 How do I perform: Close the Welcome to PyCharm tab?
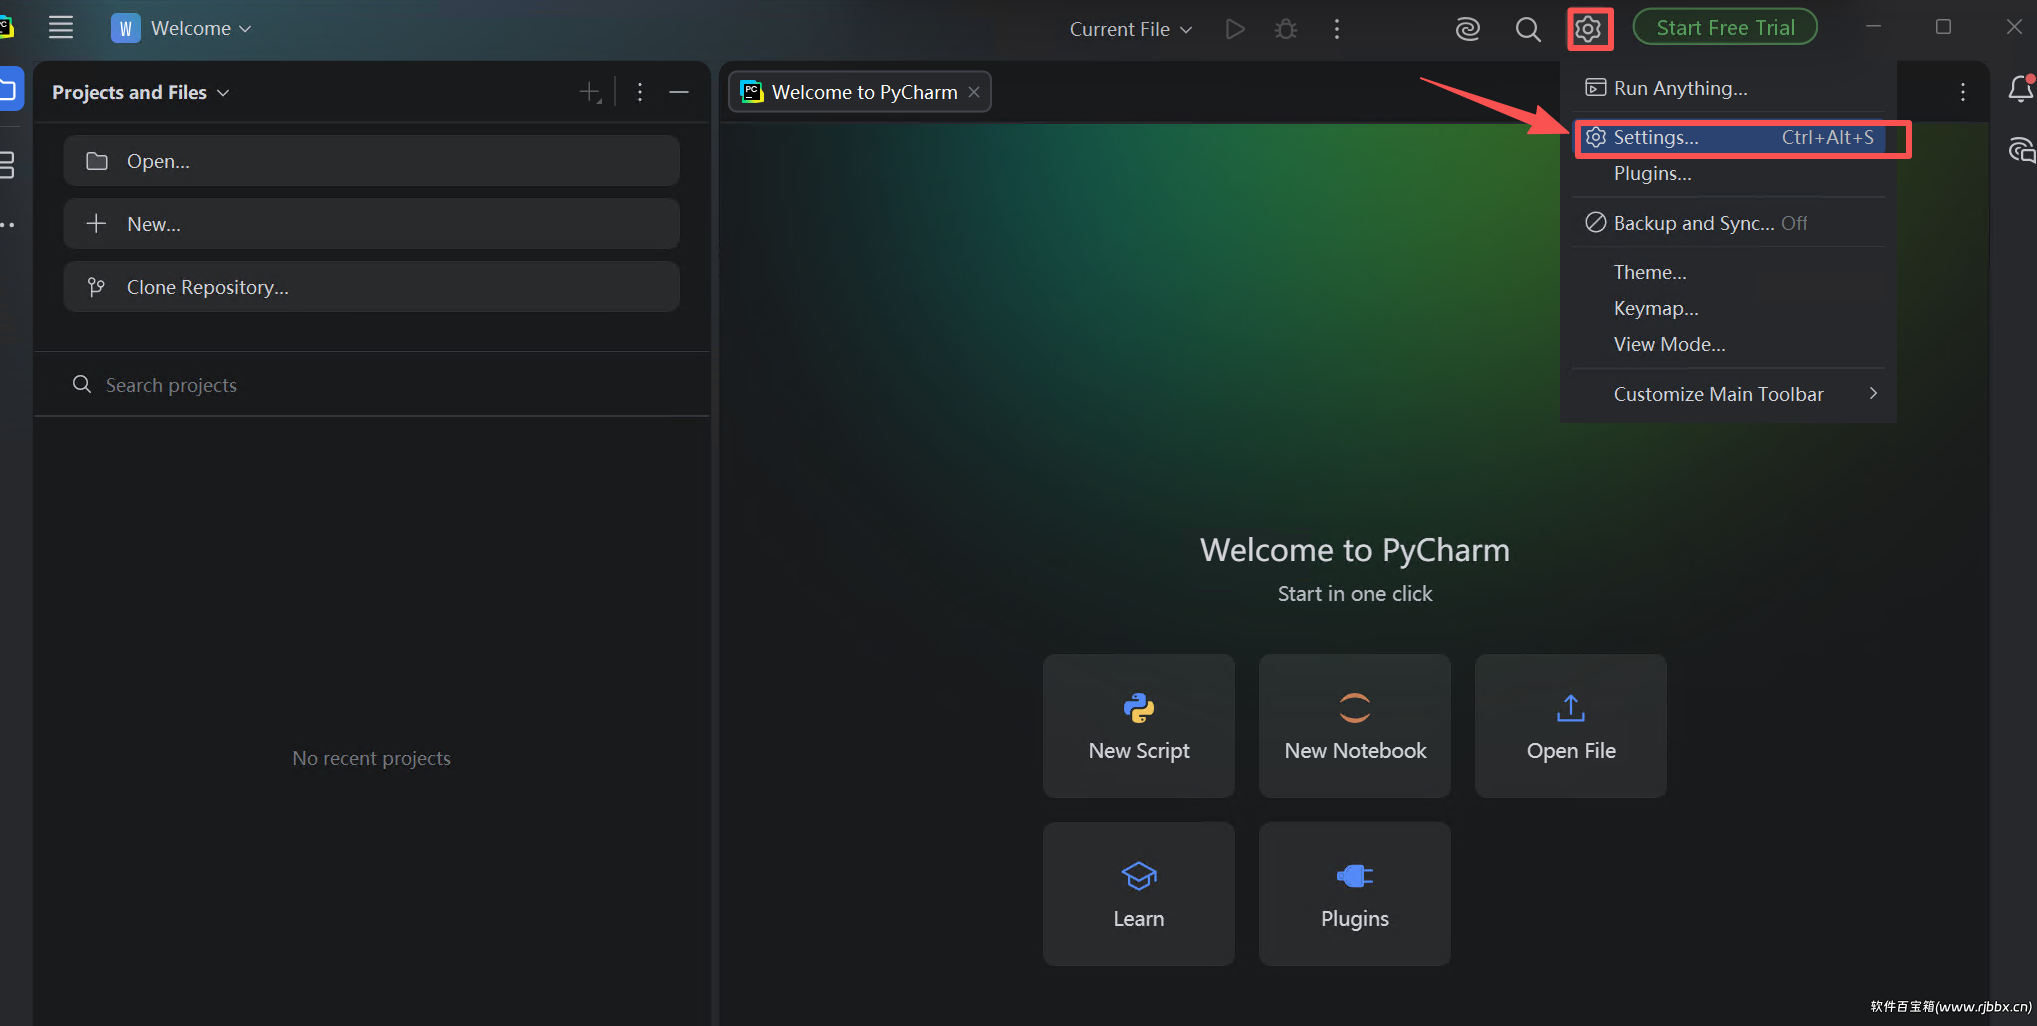point(974,92)
